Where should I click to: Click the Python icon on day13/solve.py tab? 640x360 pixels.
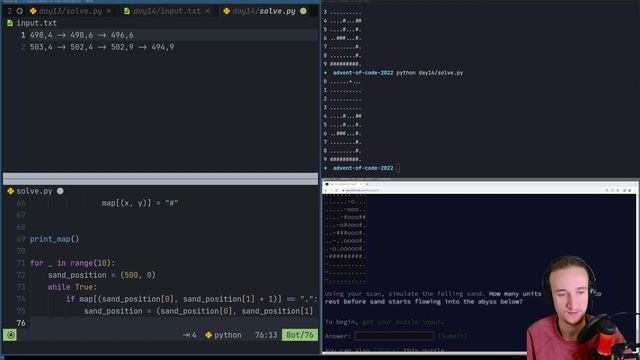pos(33,11)
